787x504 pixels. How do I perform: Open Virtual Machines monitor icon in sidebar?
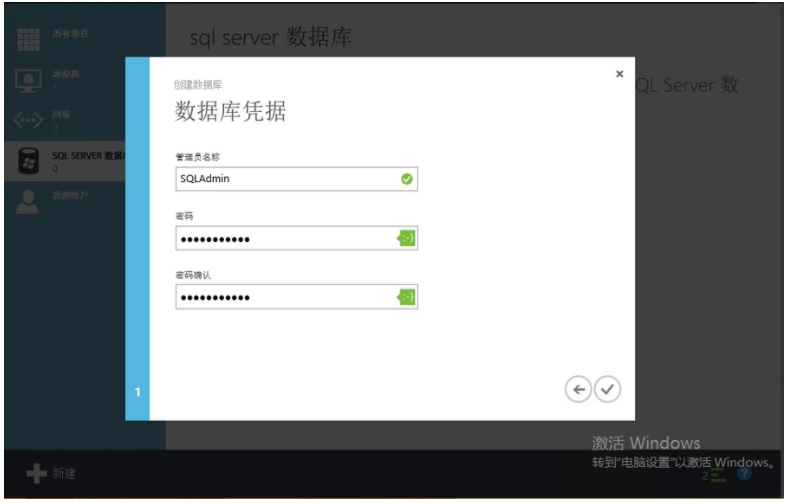pyautogui.click(x=28, y=80)
